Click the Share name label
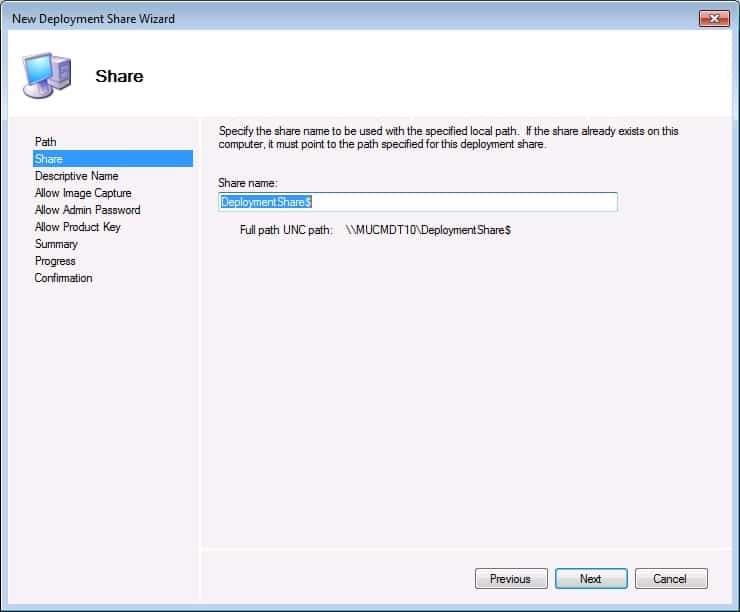 [x=248, y=183]
